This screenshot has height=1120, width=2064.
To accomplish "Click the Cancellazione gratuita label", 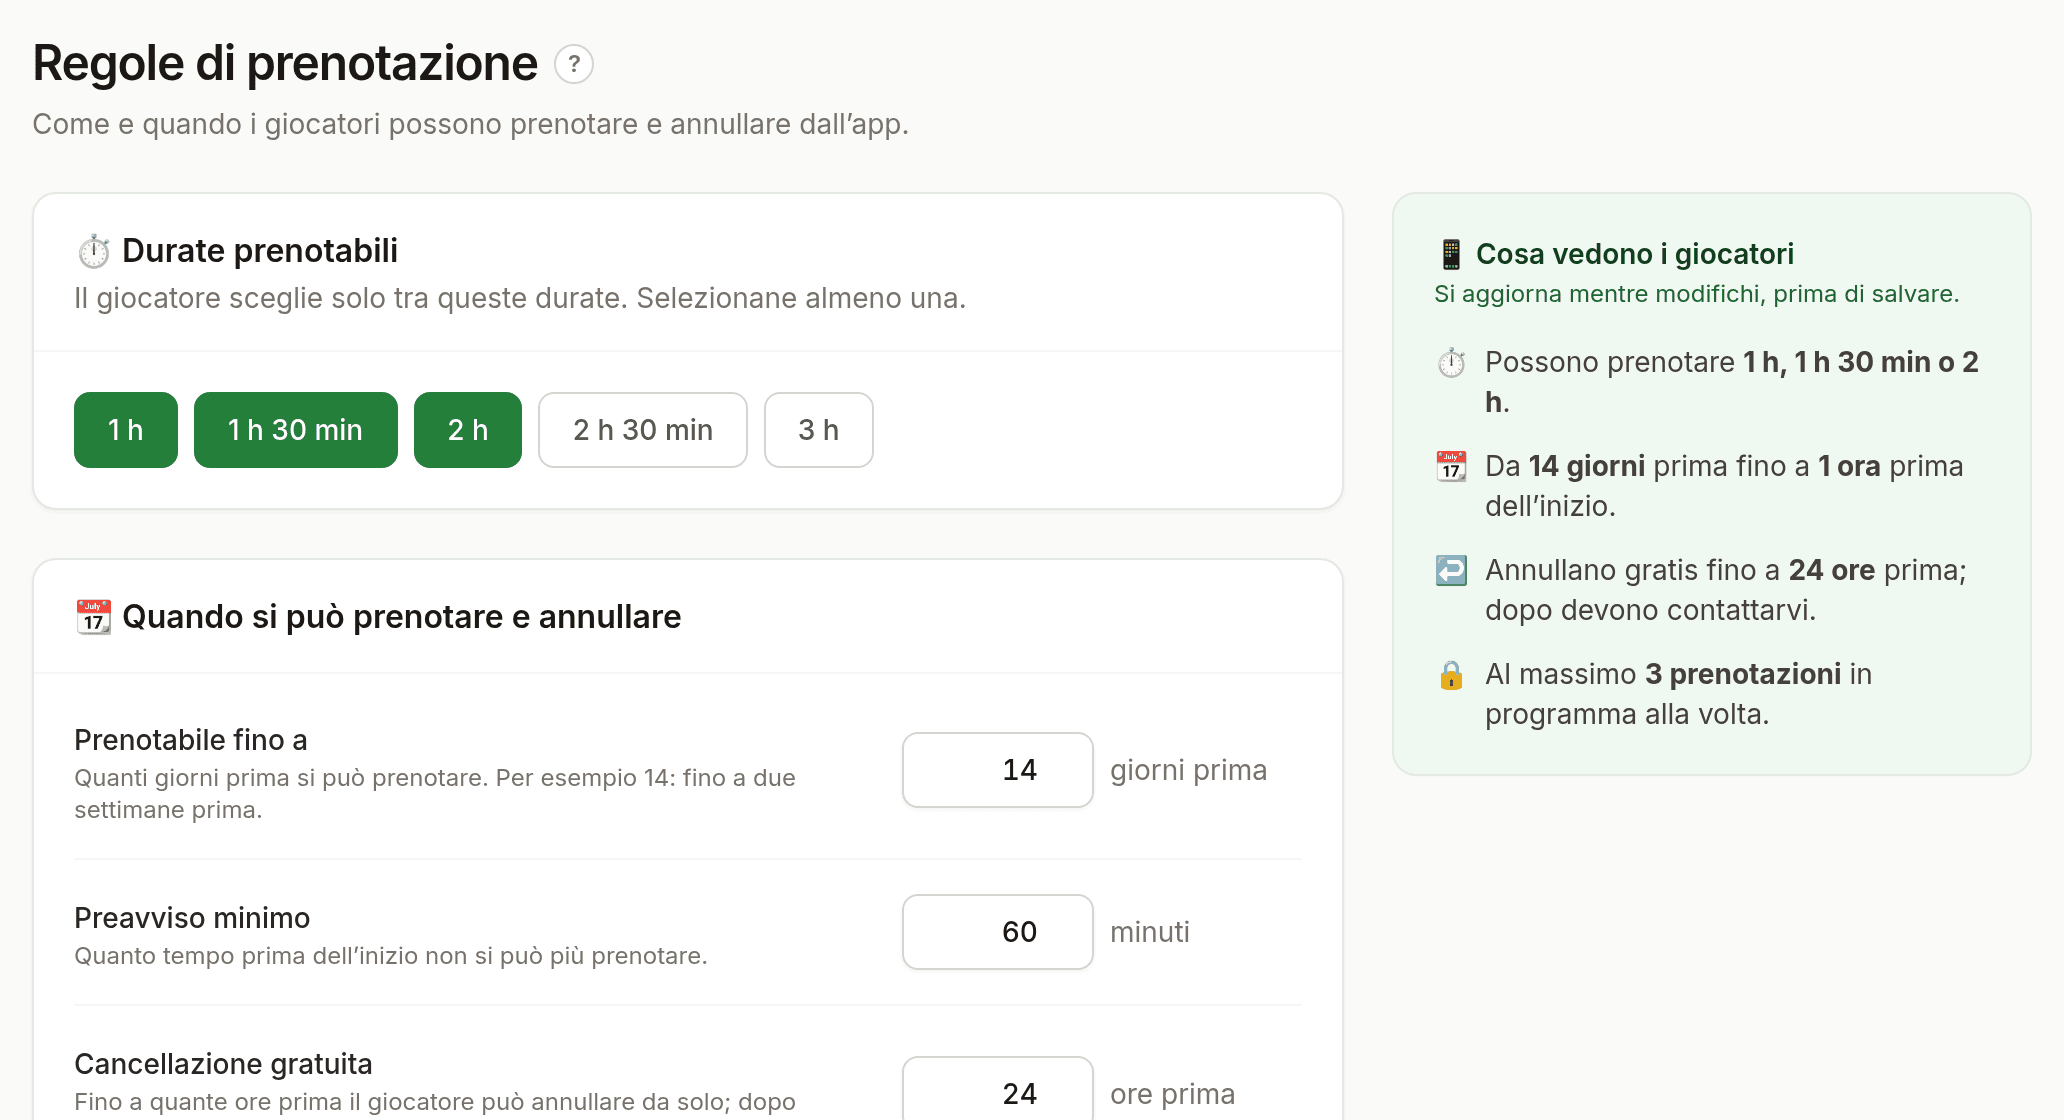I will tap(223, 1064).
